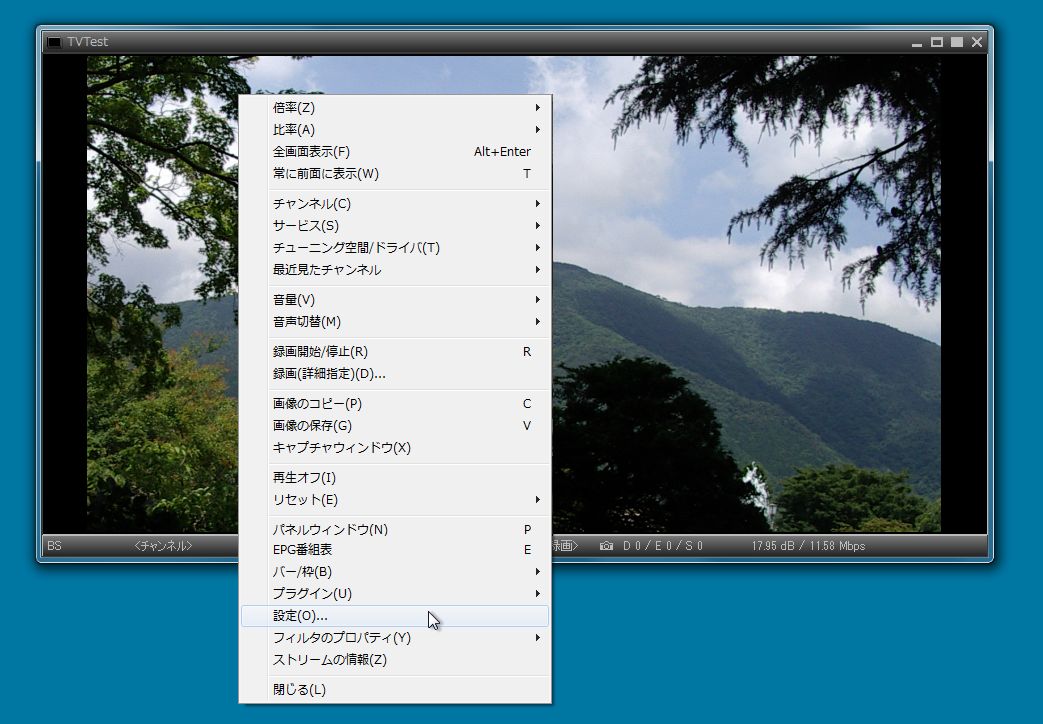1043x724 pixels.
Task: Click the 録画 status bar item
Action: [565, 546]
